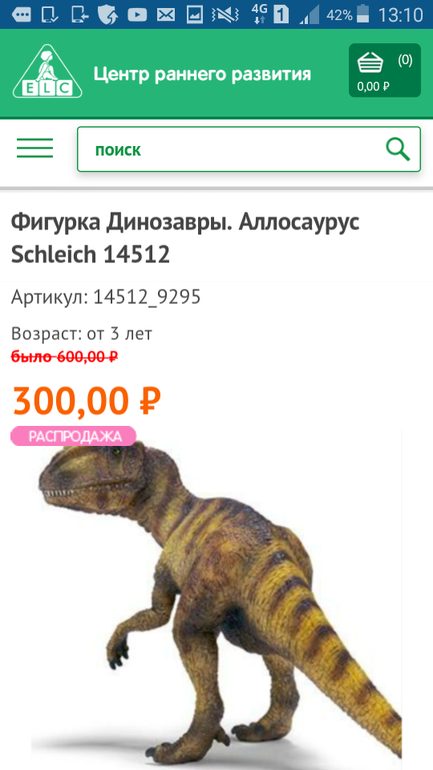Tap the РАСПРОДАЖА sale badge
Viewport: 433px width, 770px height.
pos(73,436)
